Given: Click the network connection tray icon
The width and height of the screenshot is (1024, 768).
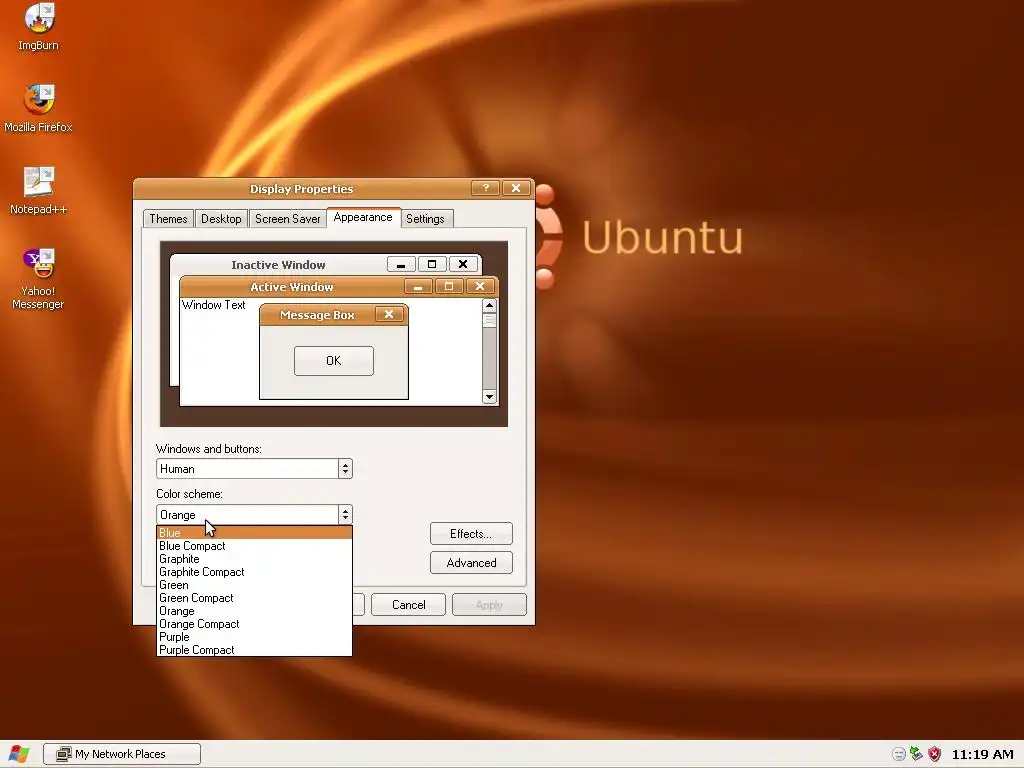Looking at the screenshot, I should click(916, 754).
